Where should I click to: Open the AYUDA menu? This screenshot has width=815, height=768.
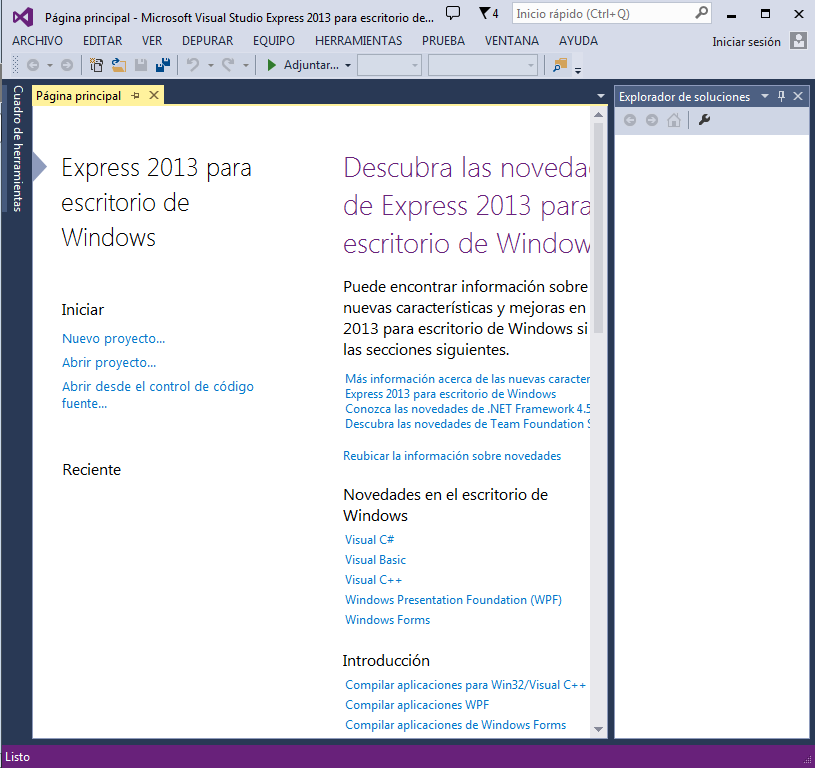tap(578, 41)
